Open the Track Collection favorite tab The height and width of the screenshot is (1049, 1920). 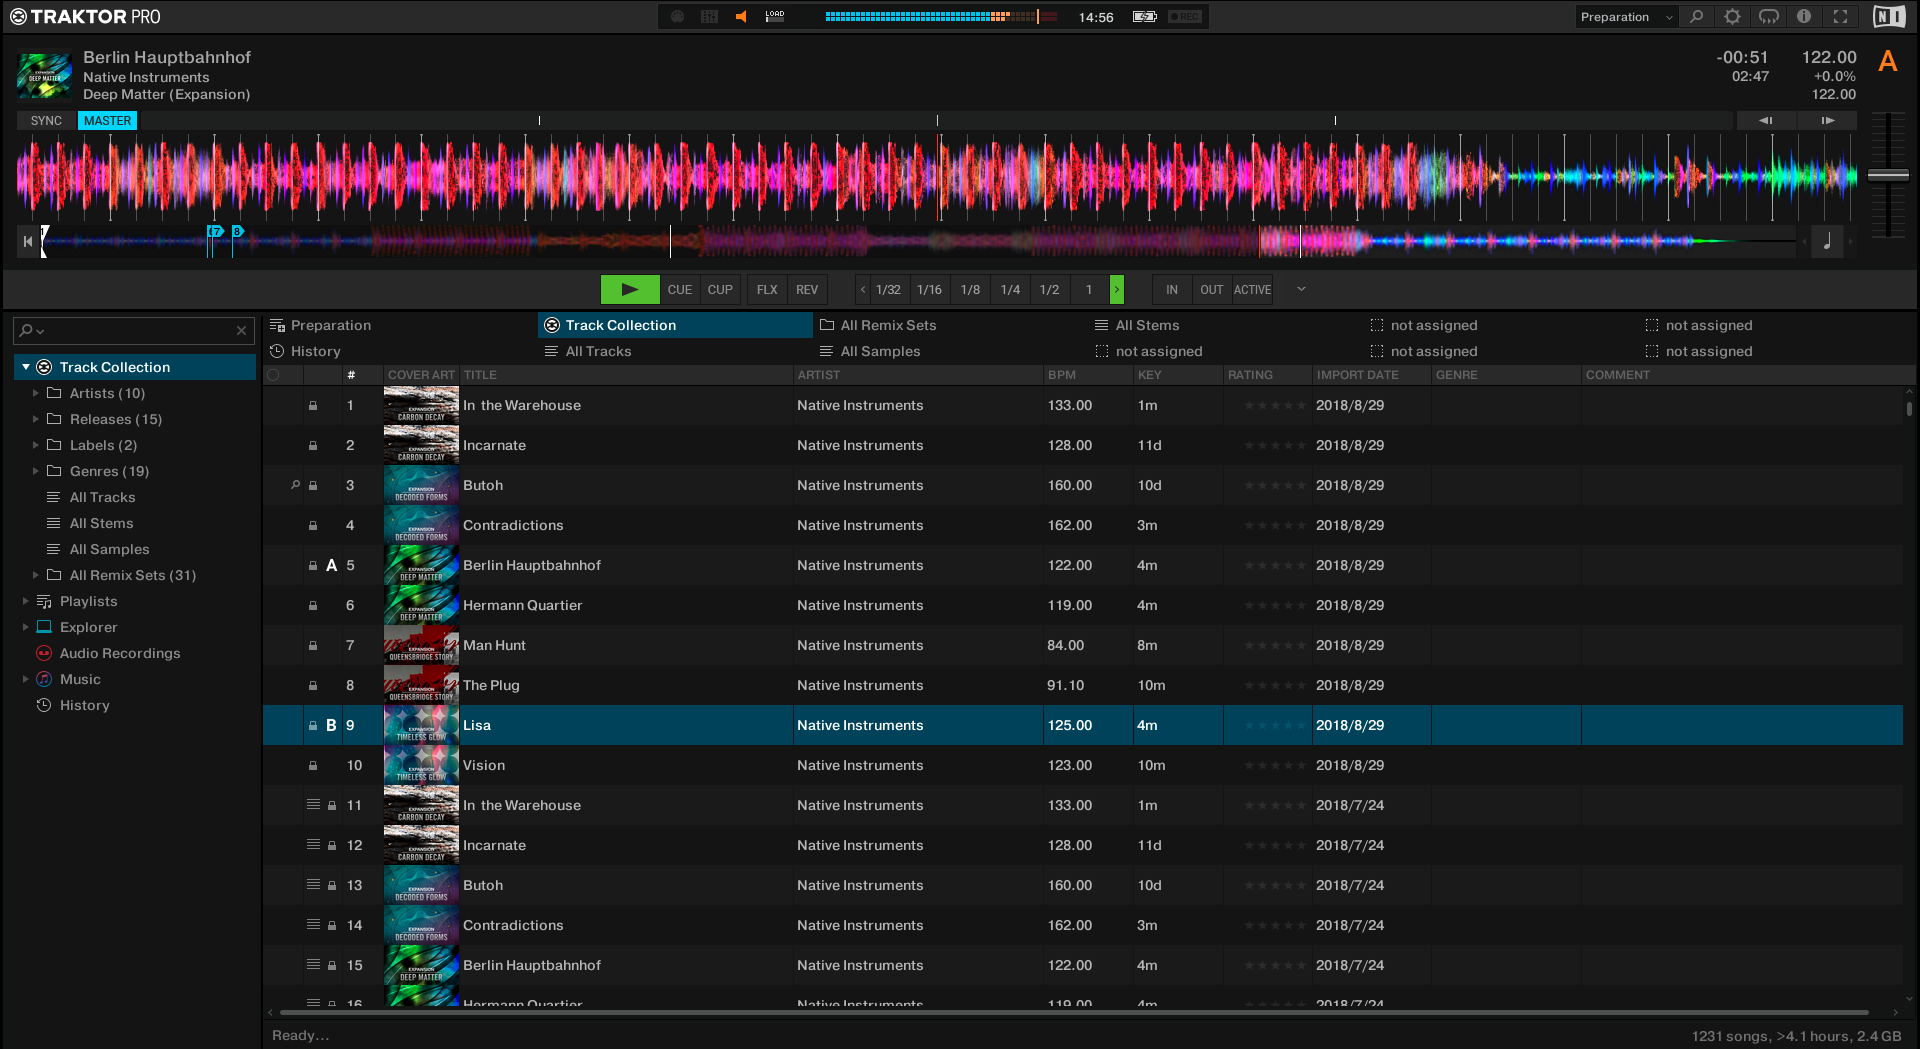pos(675,325)
